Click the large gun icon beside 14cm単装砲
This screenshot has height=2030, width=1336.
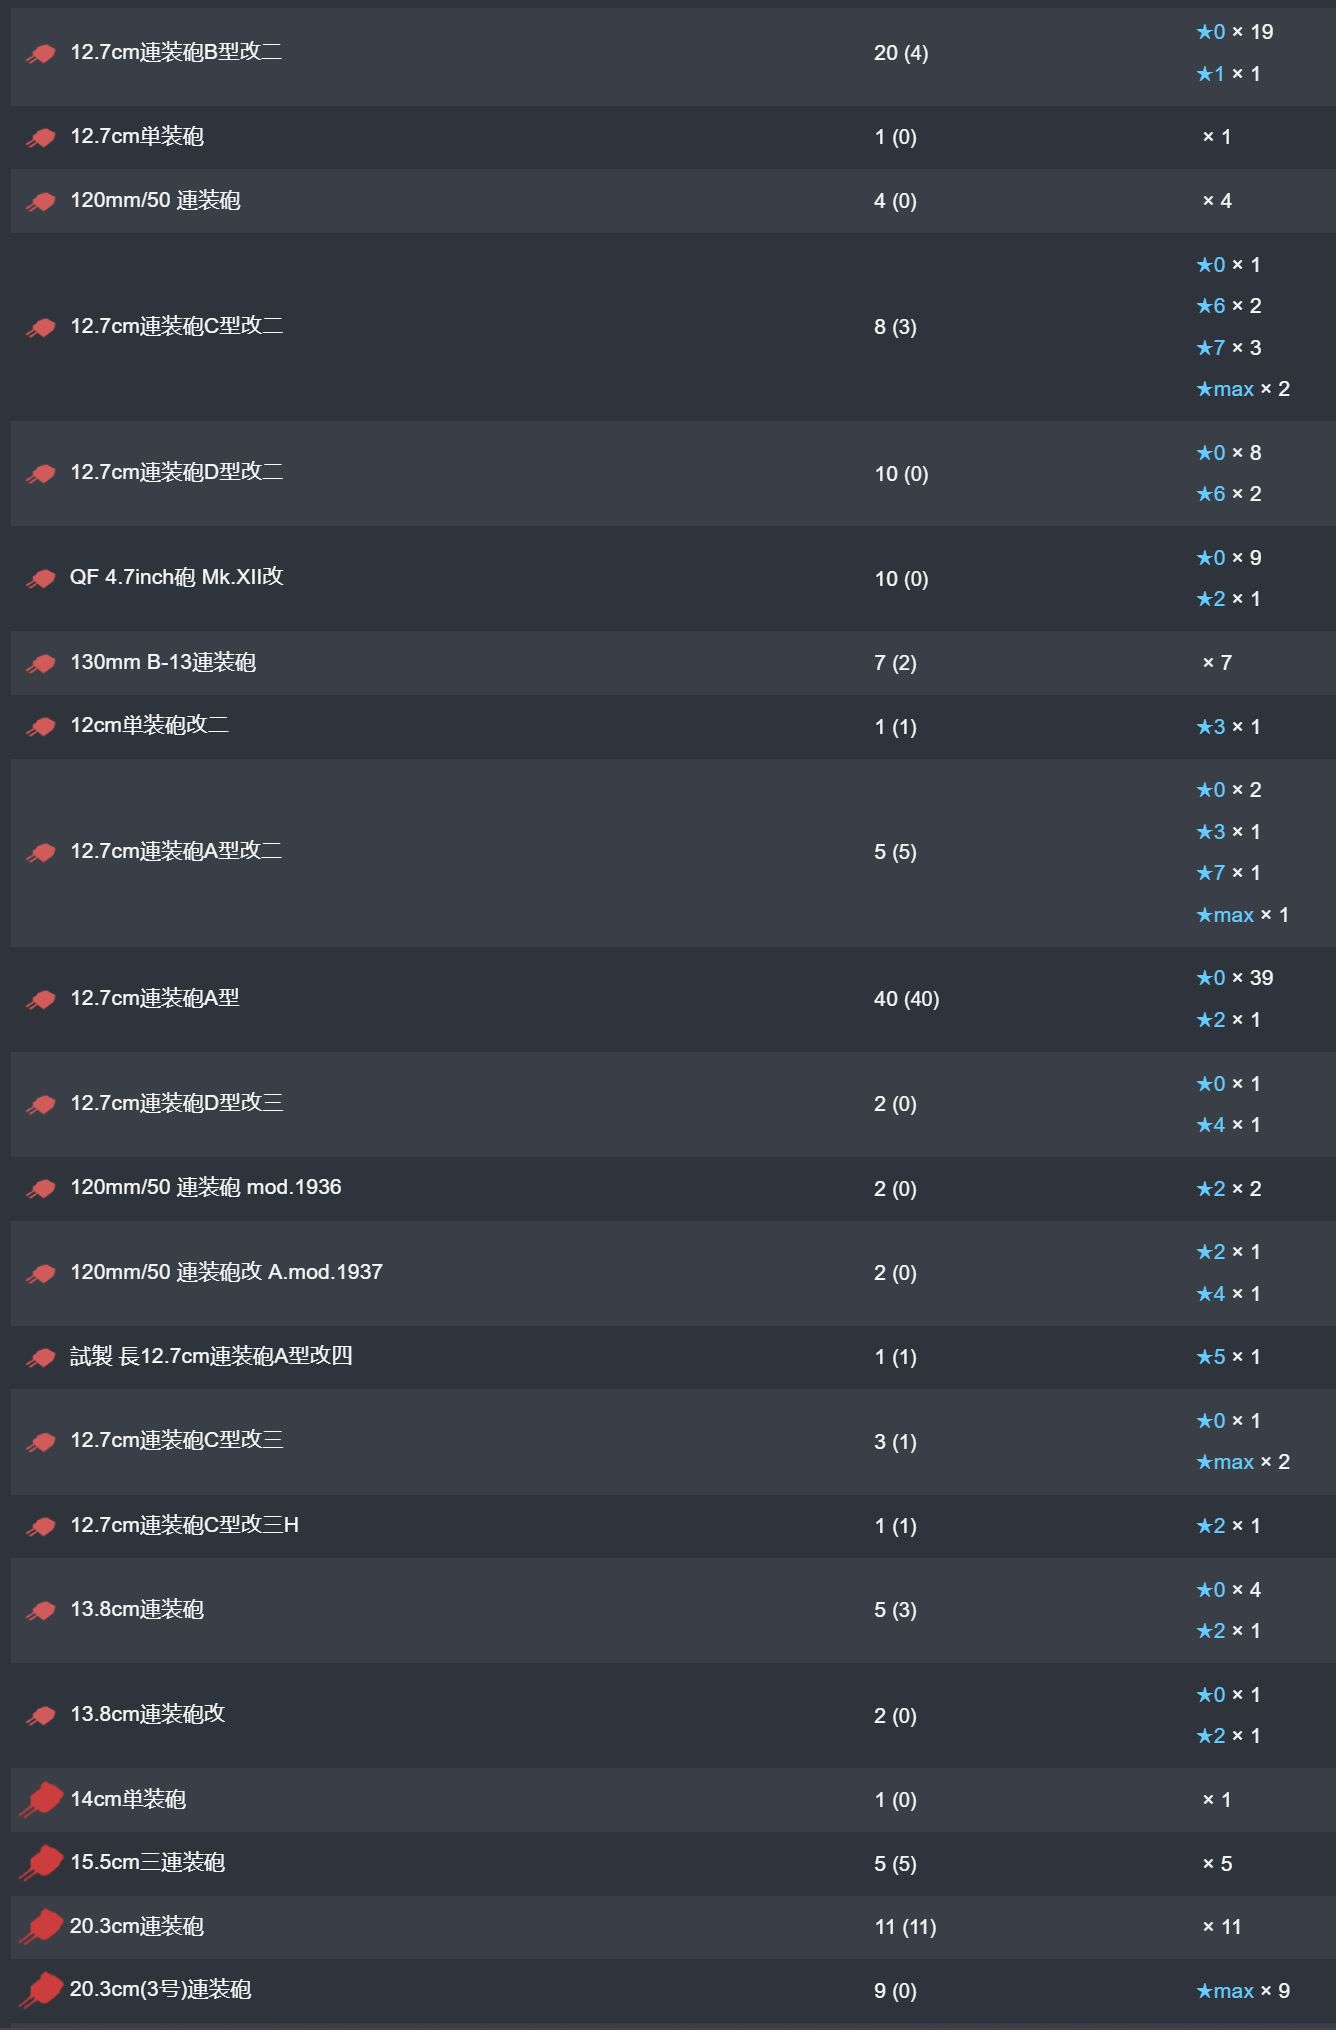pos(41,1800)
